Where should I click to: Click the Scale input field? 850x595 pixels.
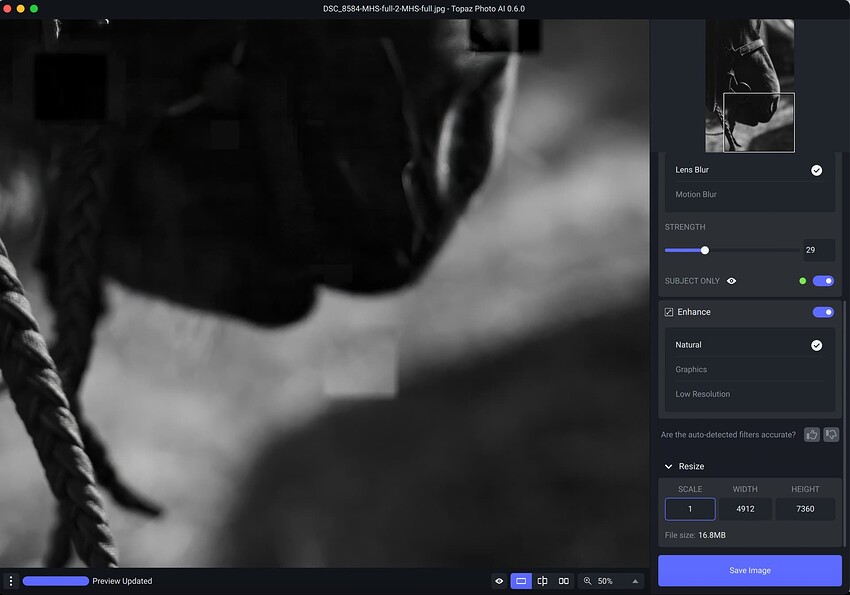[x=690, y=509]
